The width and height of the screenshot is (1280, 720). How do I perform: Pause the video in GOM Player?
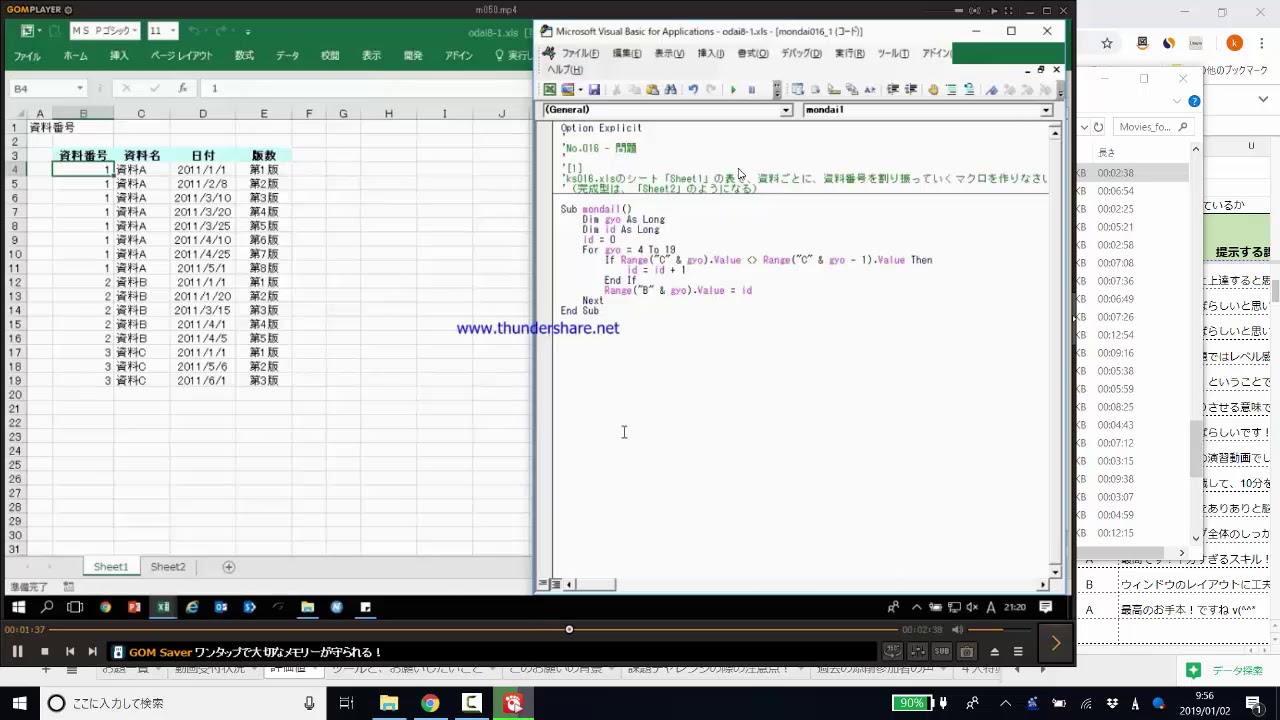[x=17, y=652]
